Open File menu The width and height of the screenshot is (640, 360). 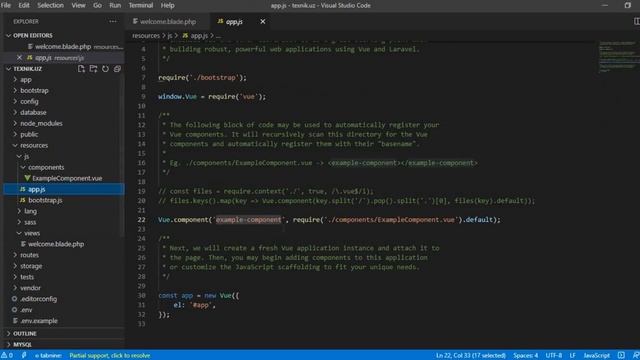6,5
